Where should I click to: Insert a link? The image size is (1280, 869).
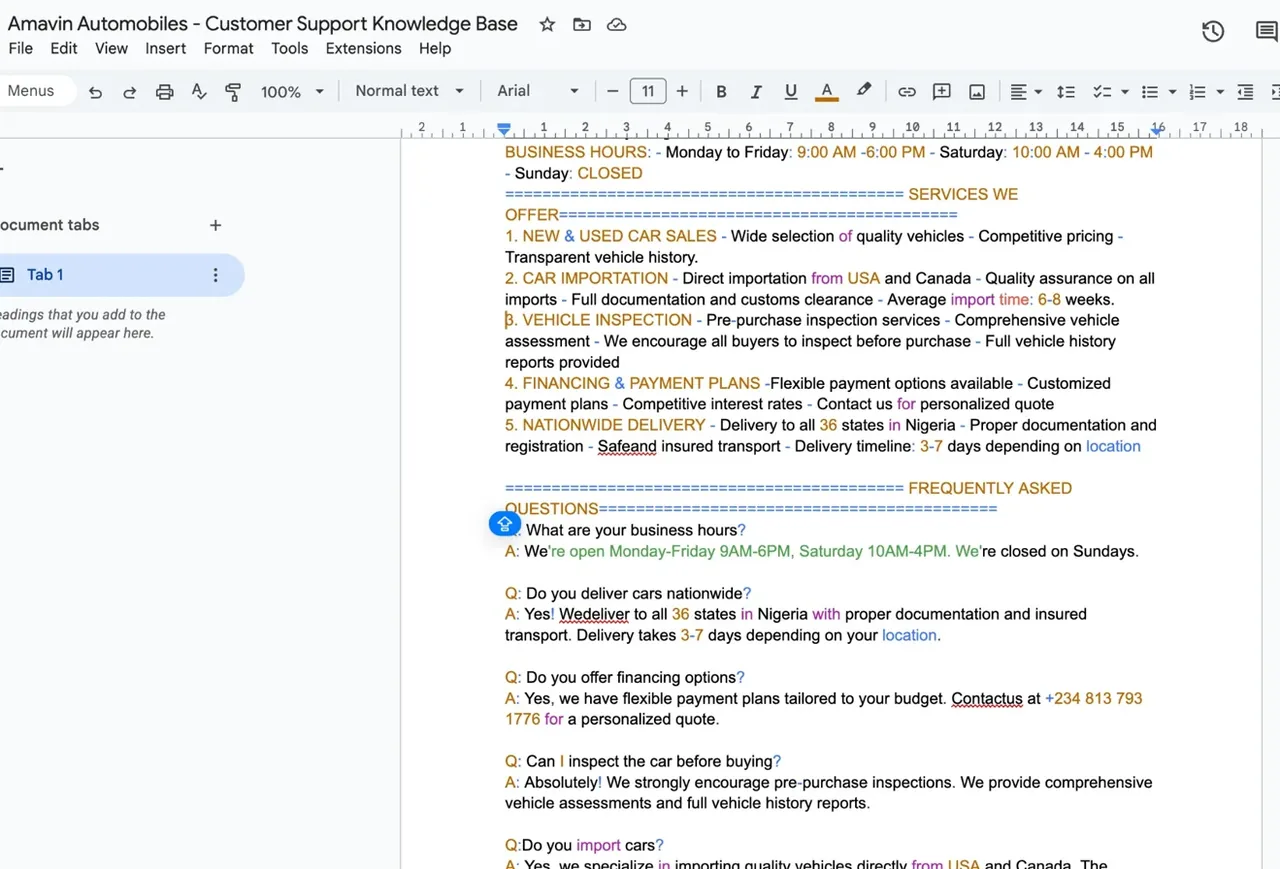(907, 92)
